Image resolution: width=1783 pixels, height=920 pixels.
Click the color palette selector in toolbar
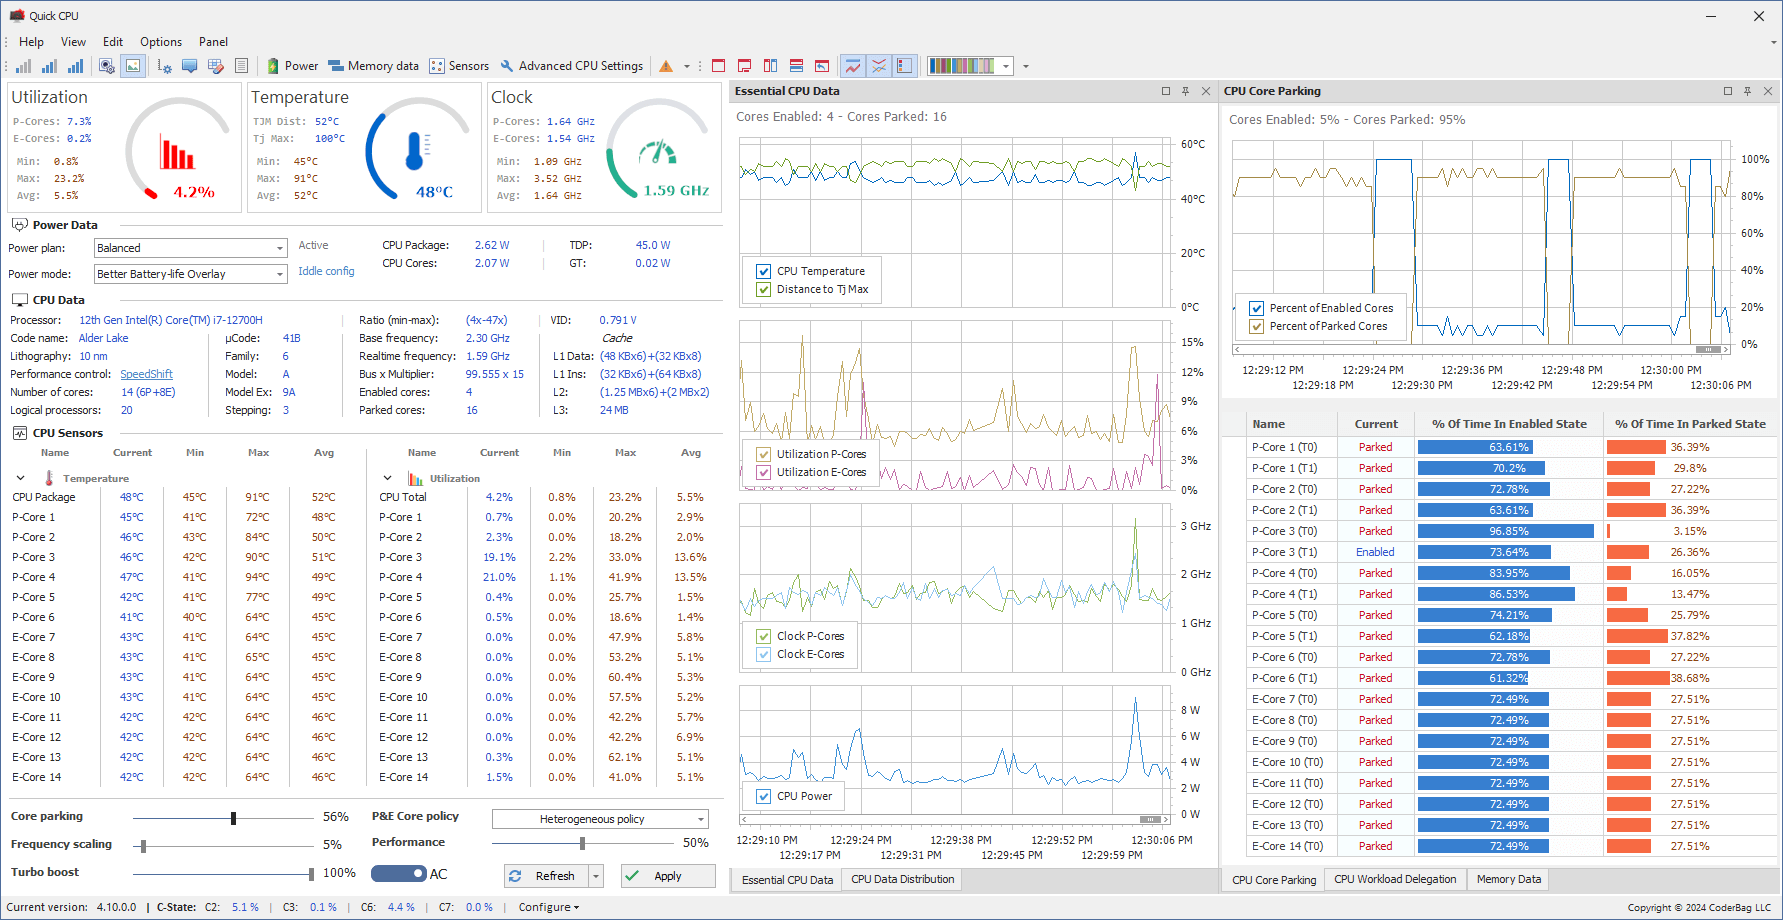(969, 66)
